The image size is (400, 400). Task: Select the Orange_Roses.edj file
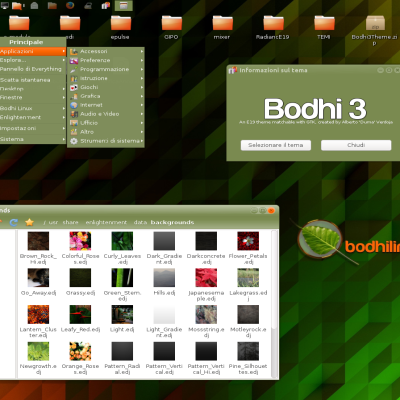tap(80, 358)
